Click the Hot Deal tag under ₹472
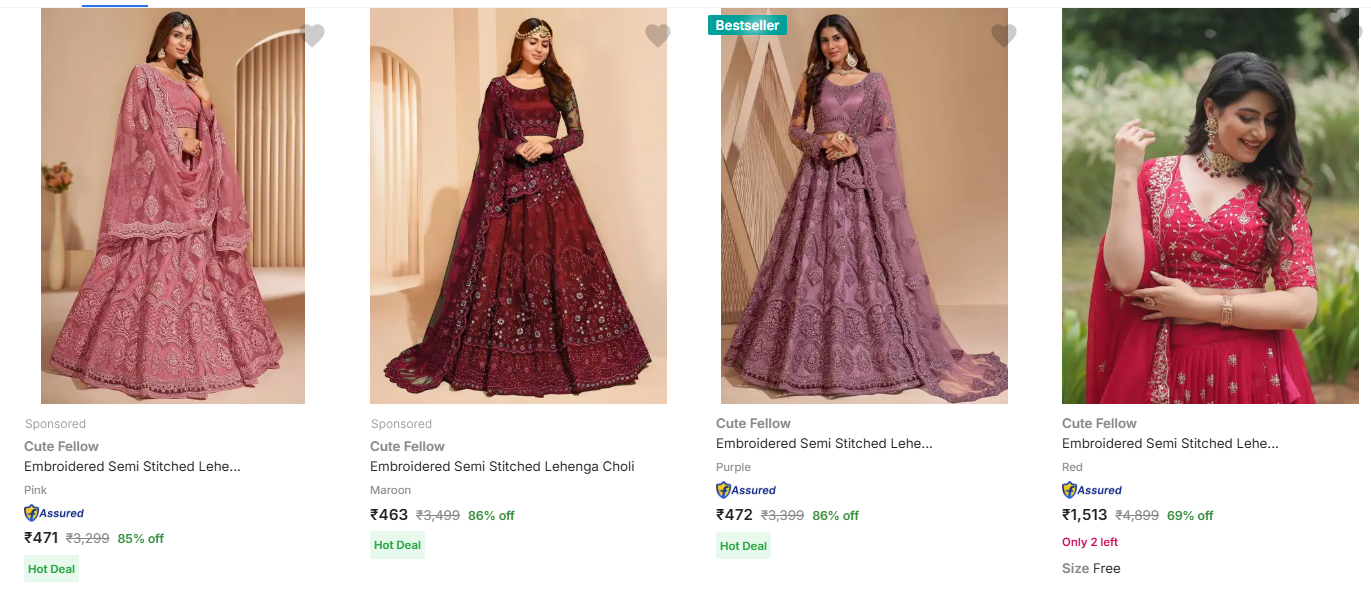 [x=743, y=546]
